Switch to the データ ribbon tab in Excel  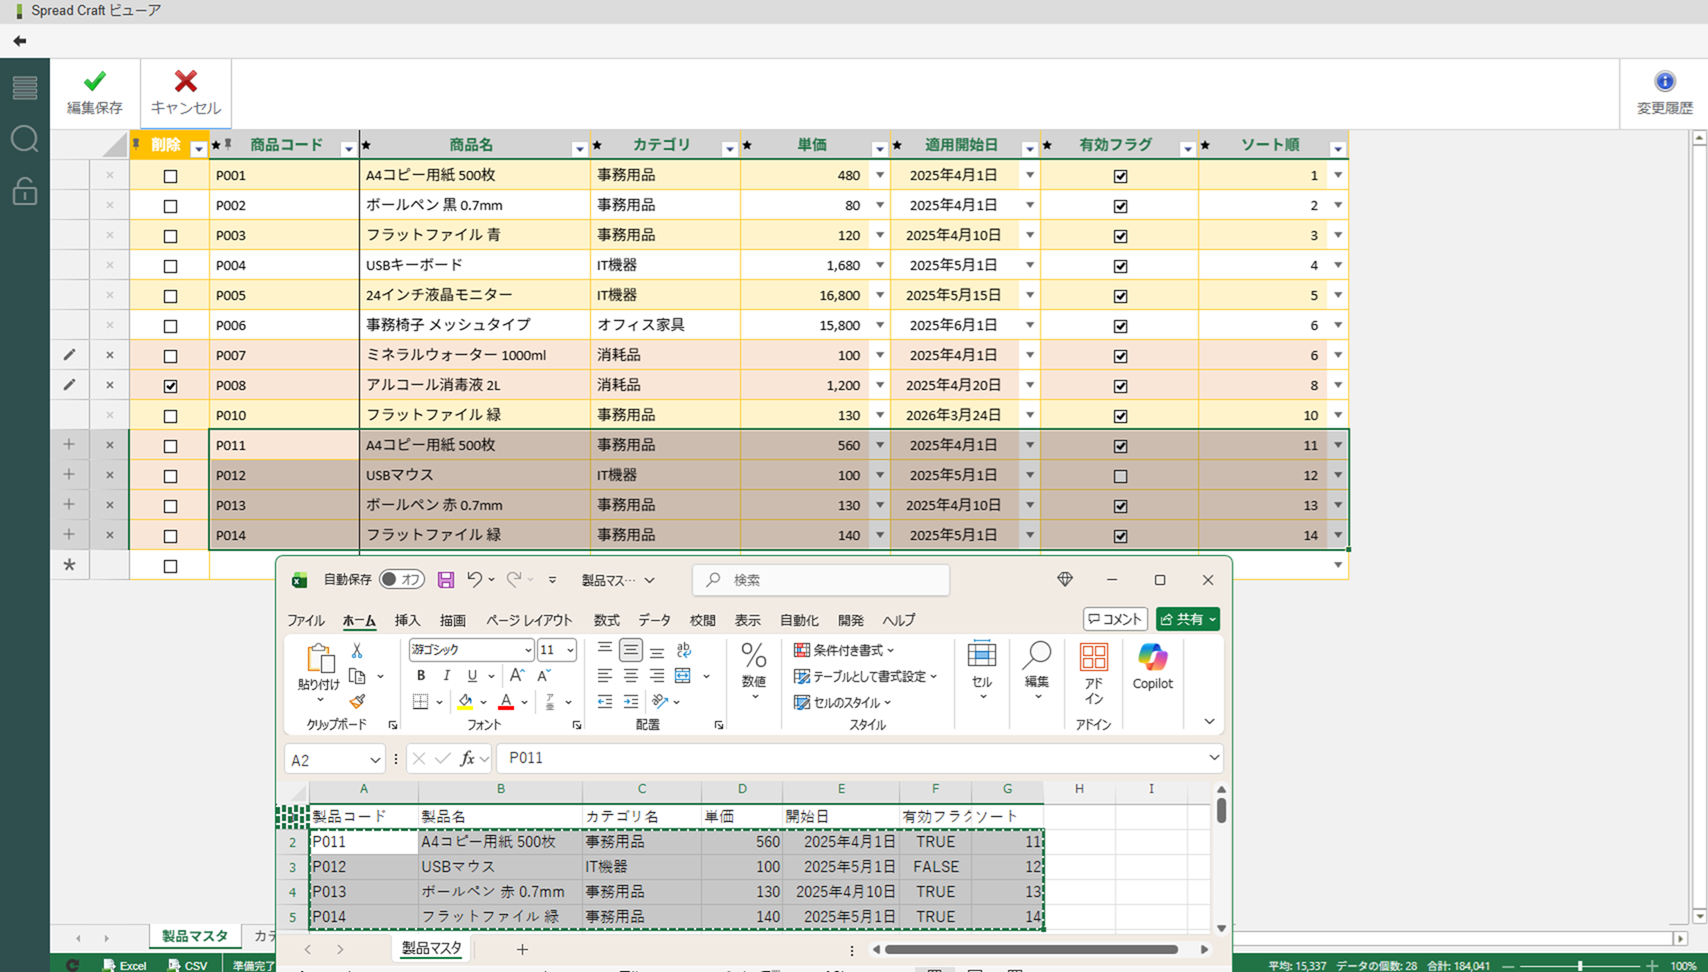654,620
